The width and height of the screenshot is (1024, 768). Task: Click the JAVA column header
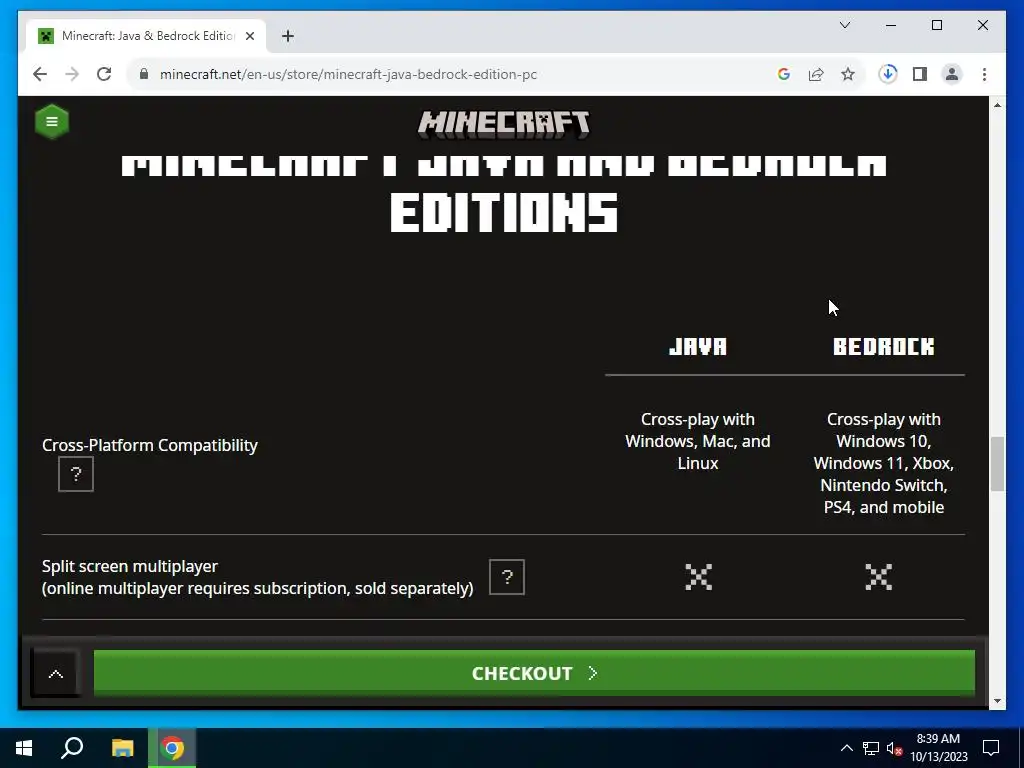tap(698, 346)
